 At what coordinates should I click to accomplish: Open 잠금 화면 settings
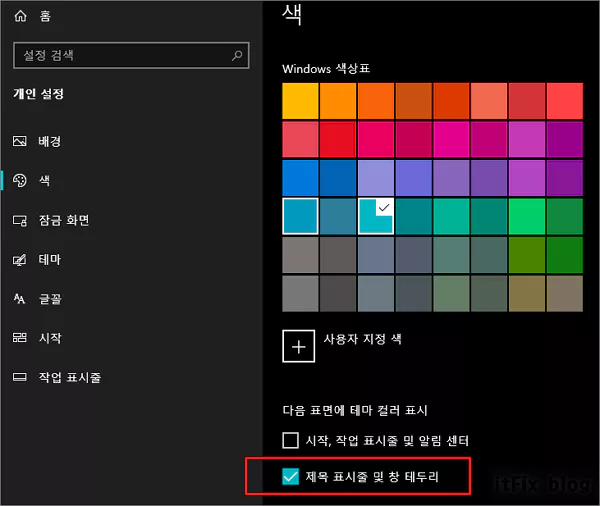coord(64,220)
